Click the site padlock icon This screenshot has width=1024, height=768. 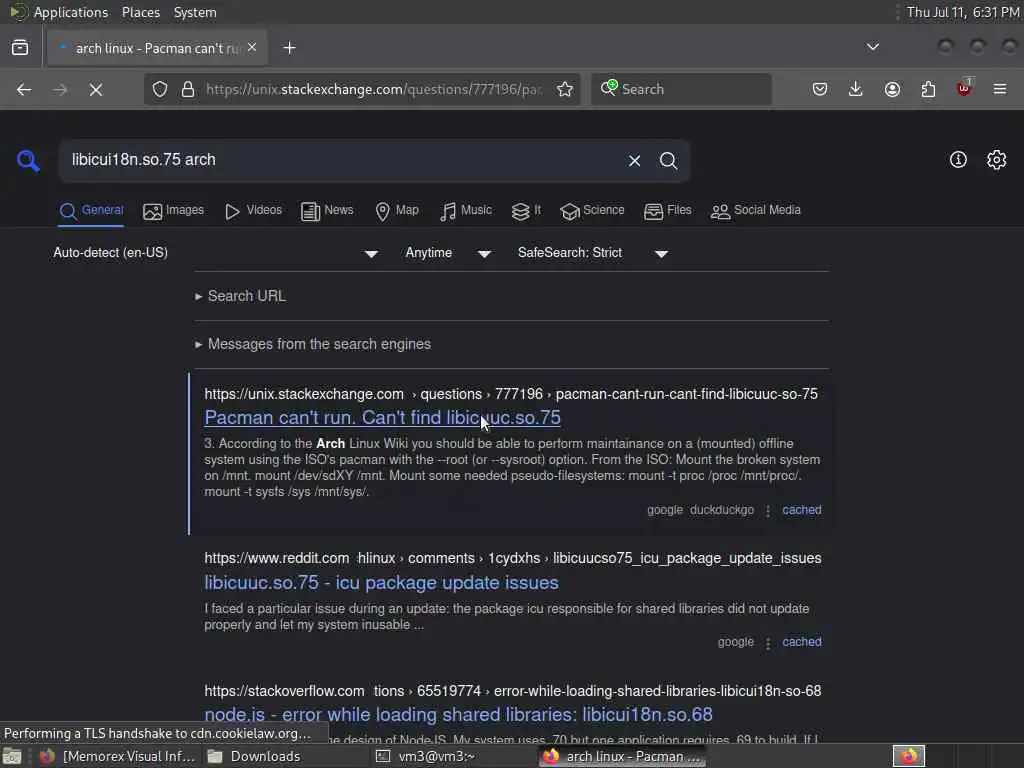click(x=188, y=89)
